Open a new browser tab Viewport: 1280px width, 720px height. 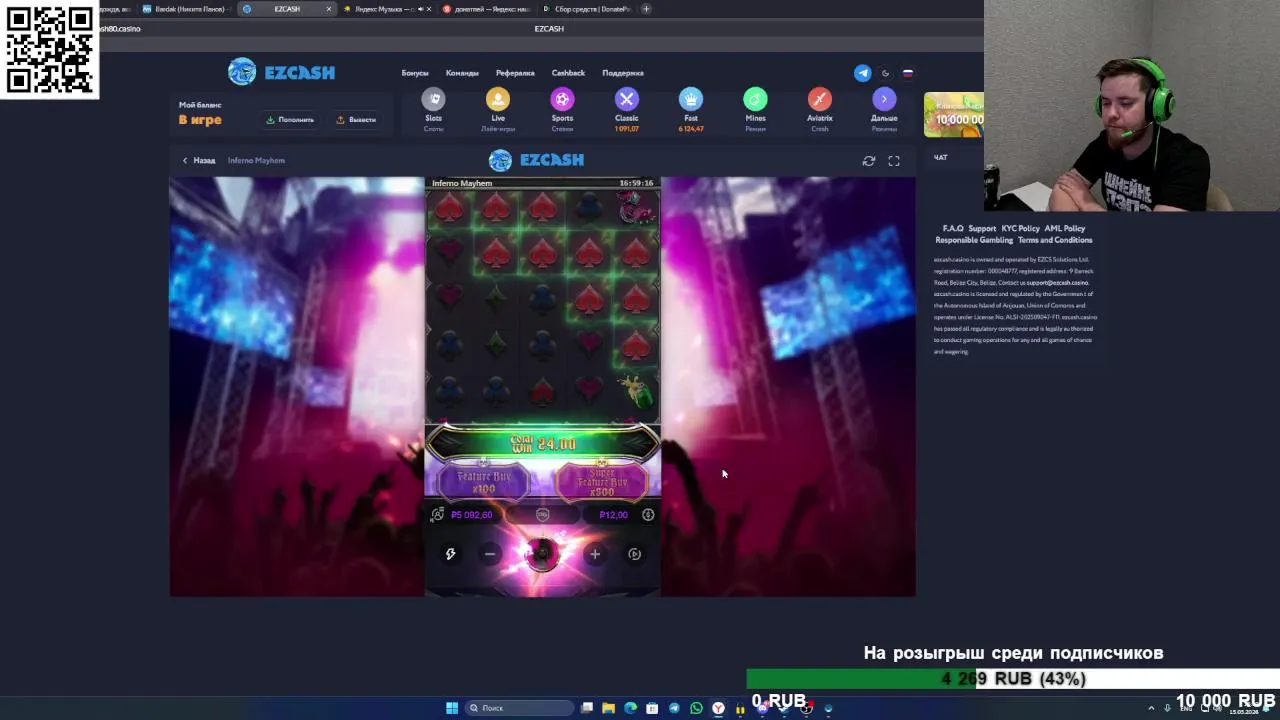click(x=646, y=9)
